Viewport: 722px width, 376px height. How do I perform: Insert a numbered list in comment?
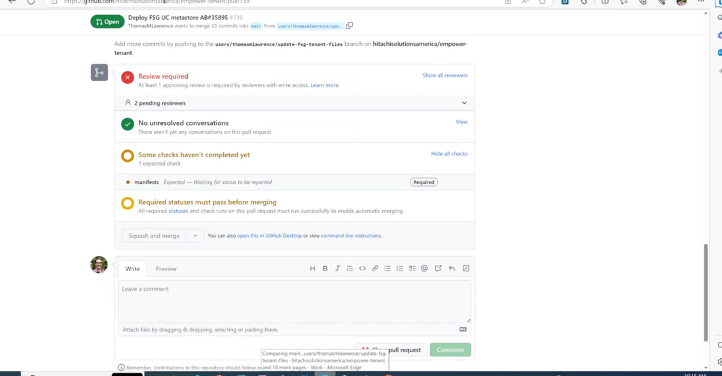(x=400, y=268)
